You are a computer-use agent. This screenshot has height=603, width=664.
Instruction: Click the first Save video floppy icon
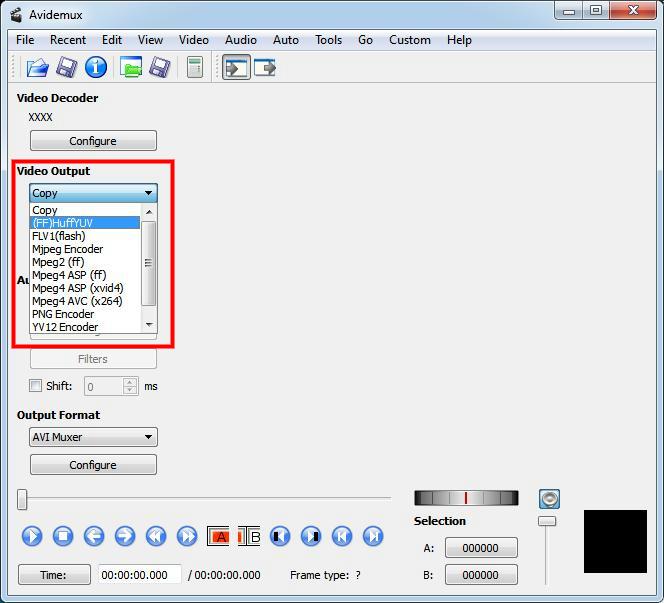coord(66,67)
